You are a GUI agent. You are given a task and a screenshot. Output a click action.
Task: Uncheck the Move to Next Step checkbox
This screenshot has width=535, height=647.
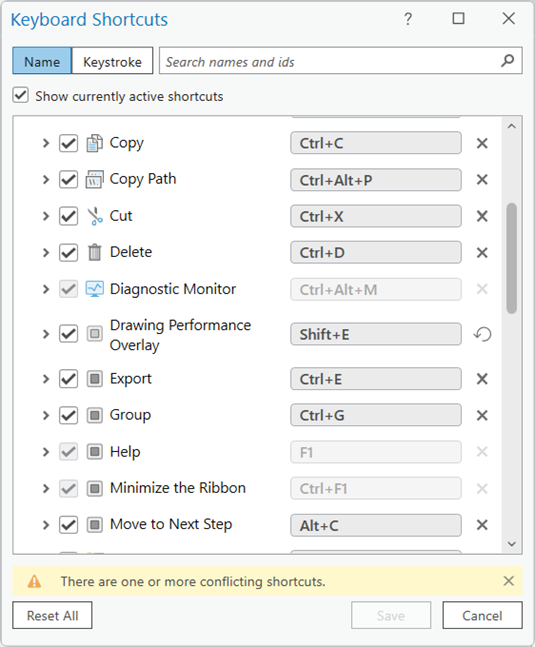[68, 525]
